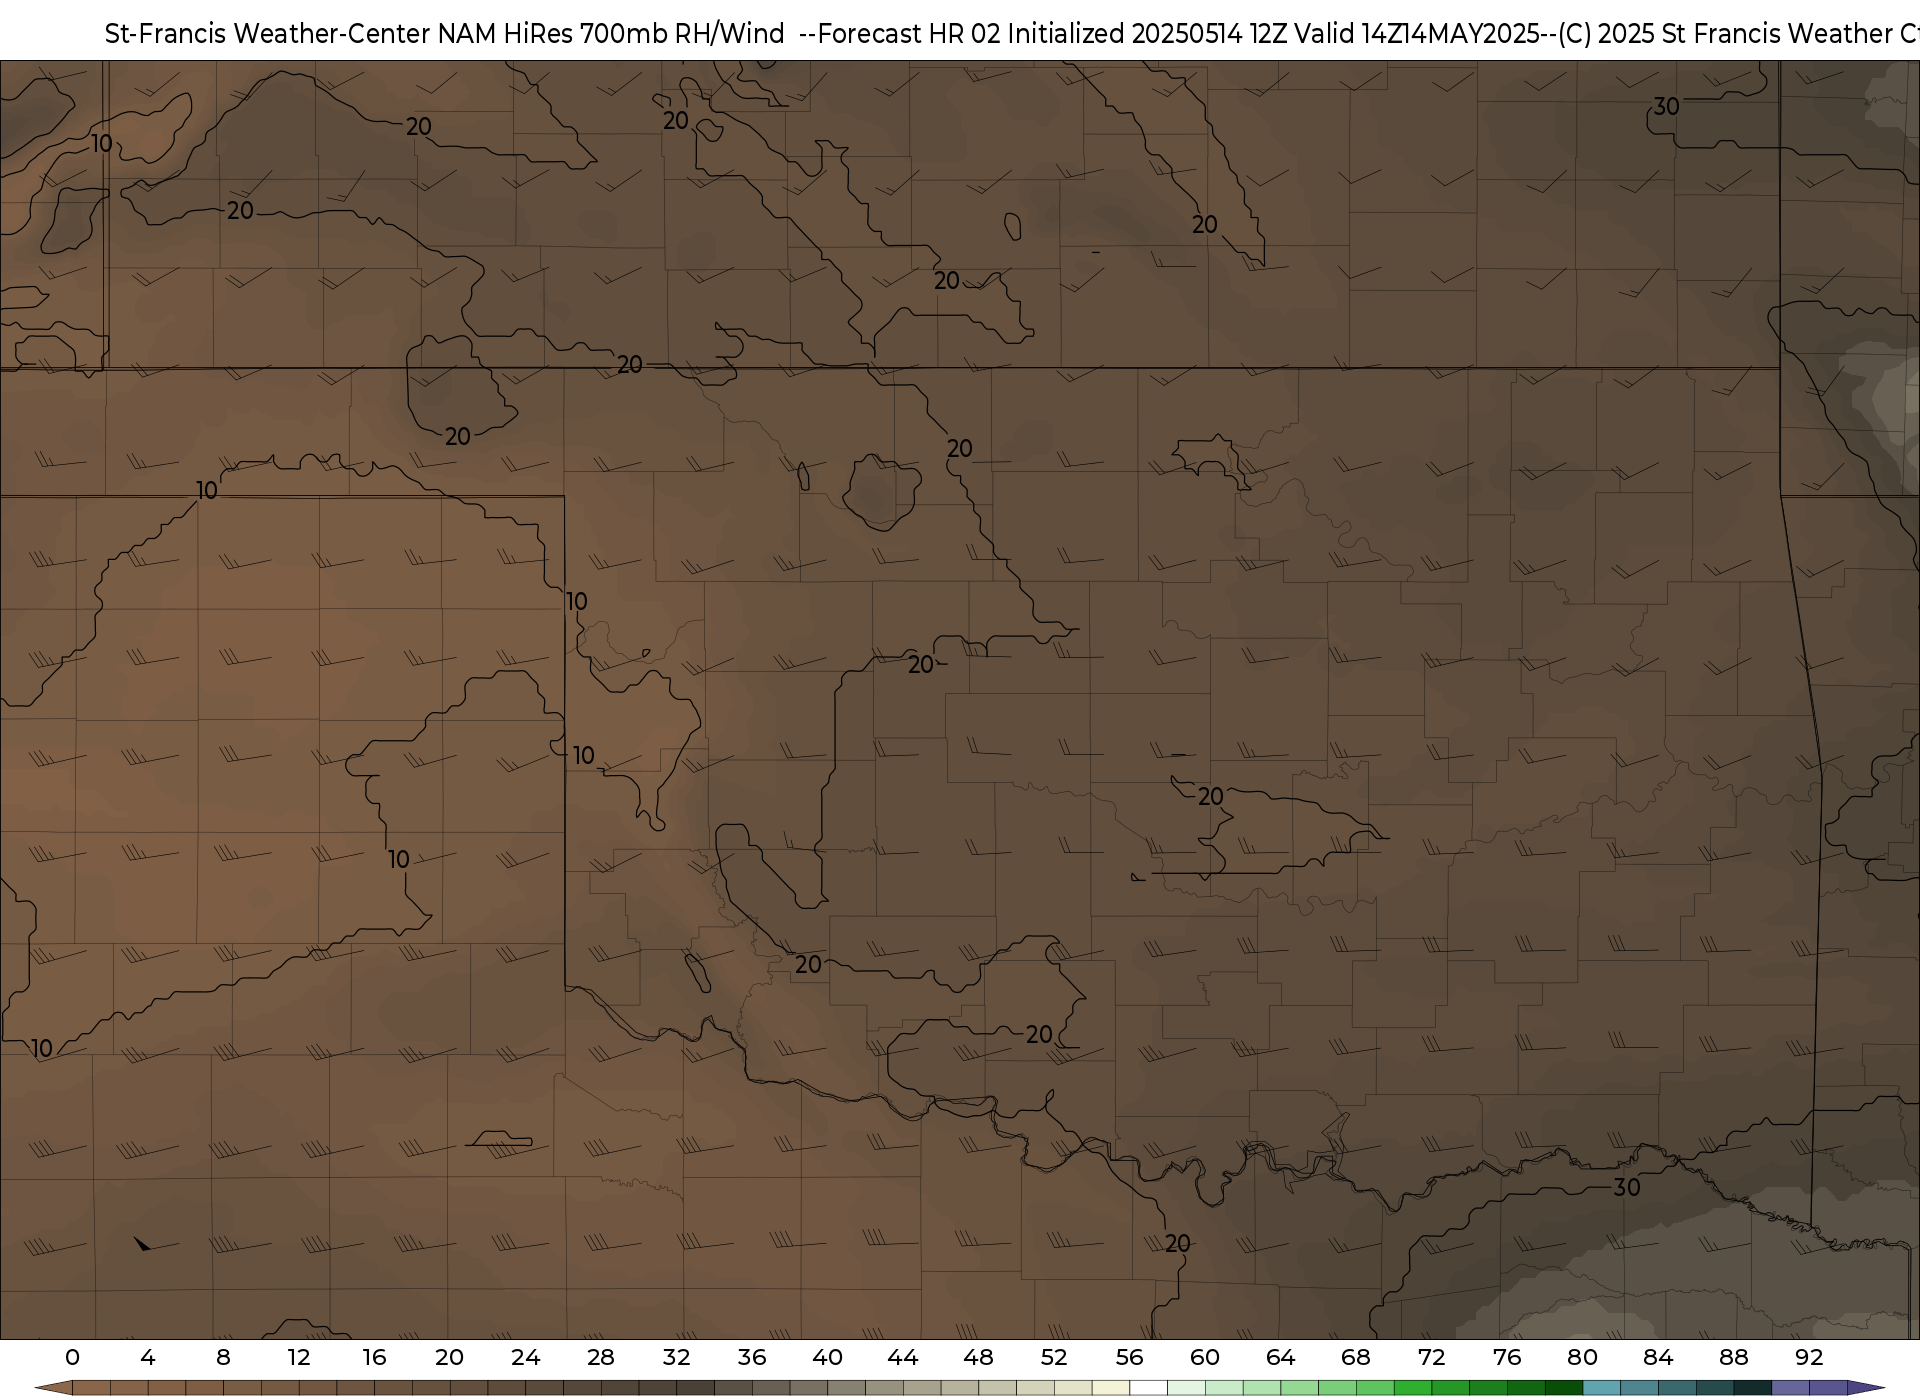Click the color bar label 36
Viewport: 1920px width, 1400px height.
[752, 1357]
